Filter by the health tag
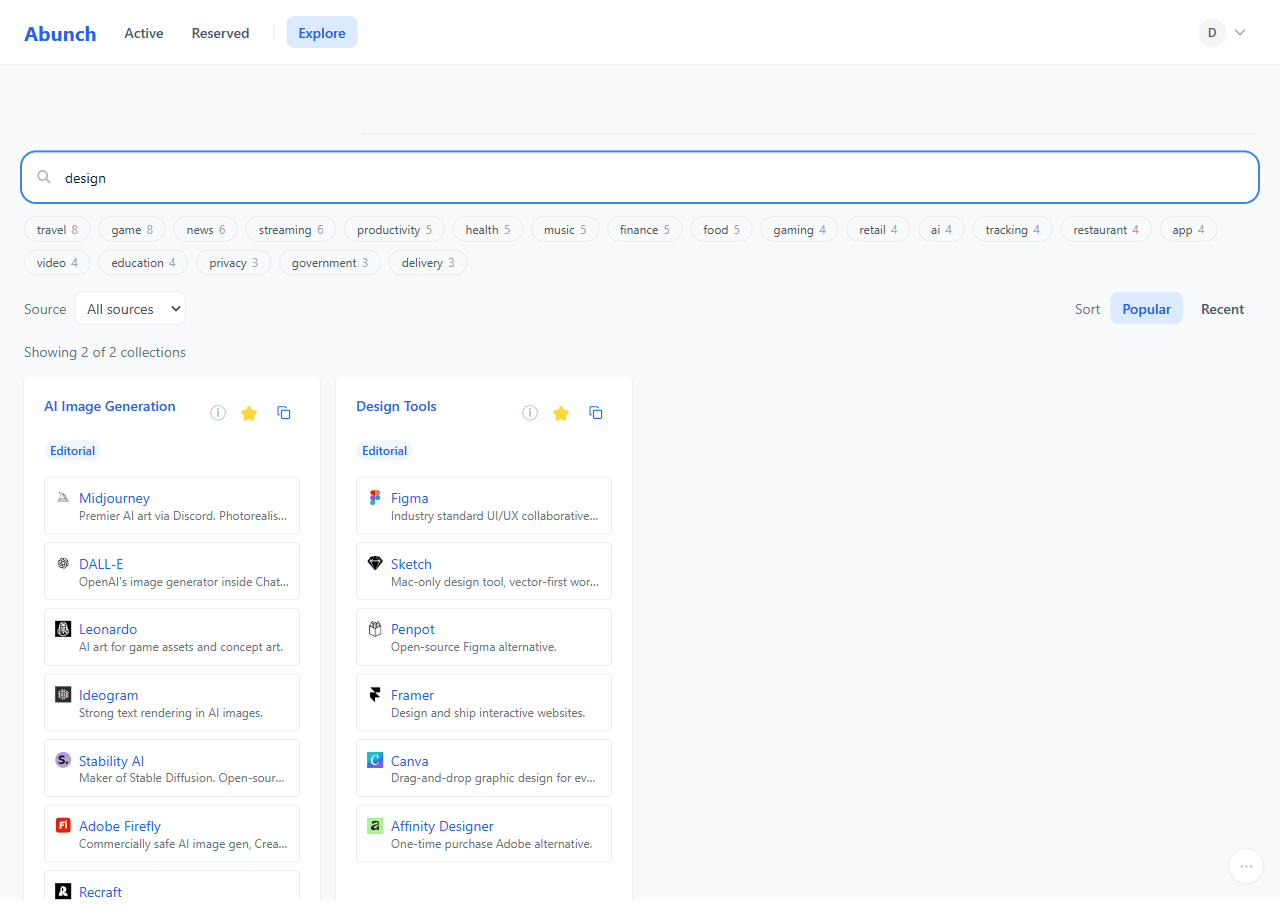This screenshot has width=1288, height=924. [x=488, y=230]
